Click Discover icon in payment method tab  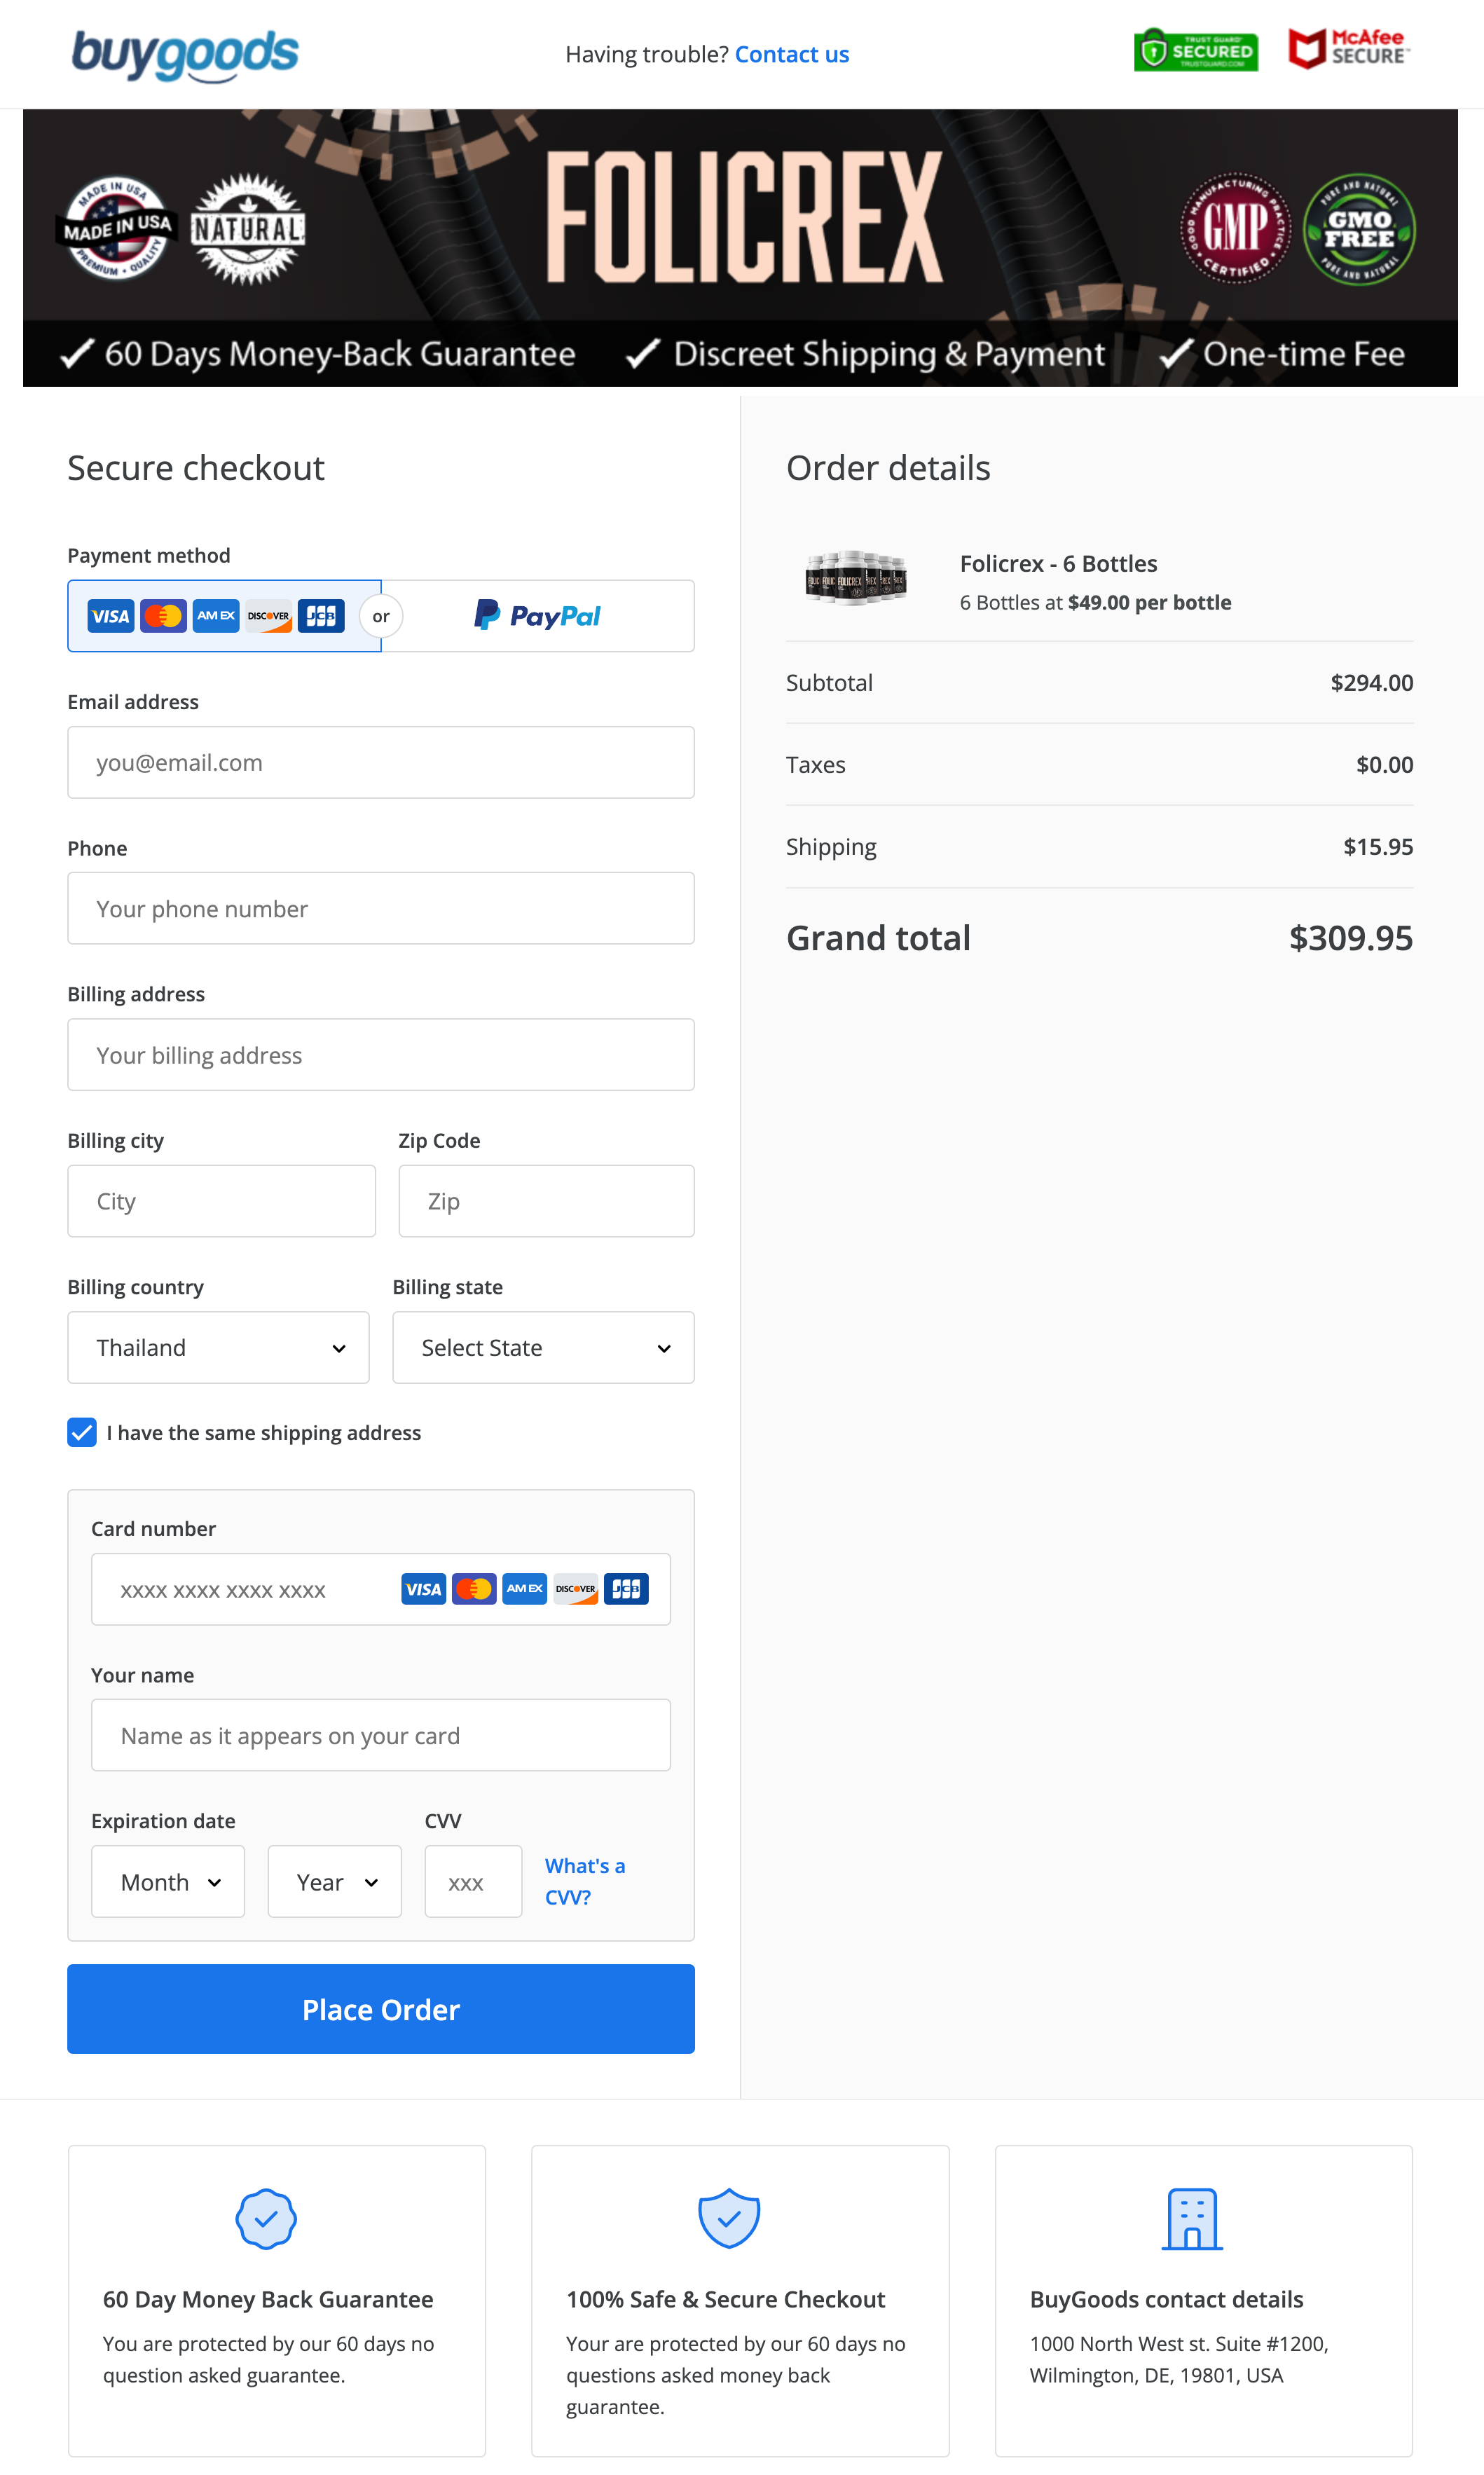pos(268,616)
